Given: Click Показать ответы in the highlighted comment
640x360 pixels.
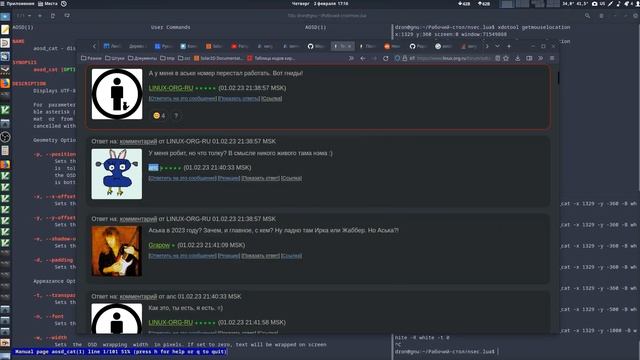Looking at the screenshot, I should point(239,98).
